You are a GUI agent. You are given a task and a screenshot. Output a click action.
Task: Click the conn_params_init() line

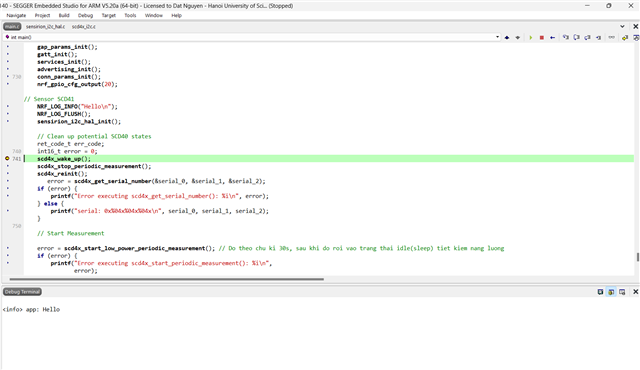pos(69,77)
